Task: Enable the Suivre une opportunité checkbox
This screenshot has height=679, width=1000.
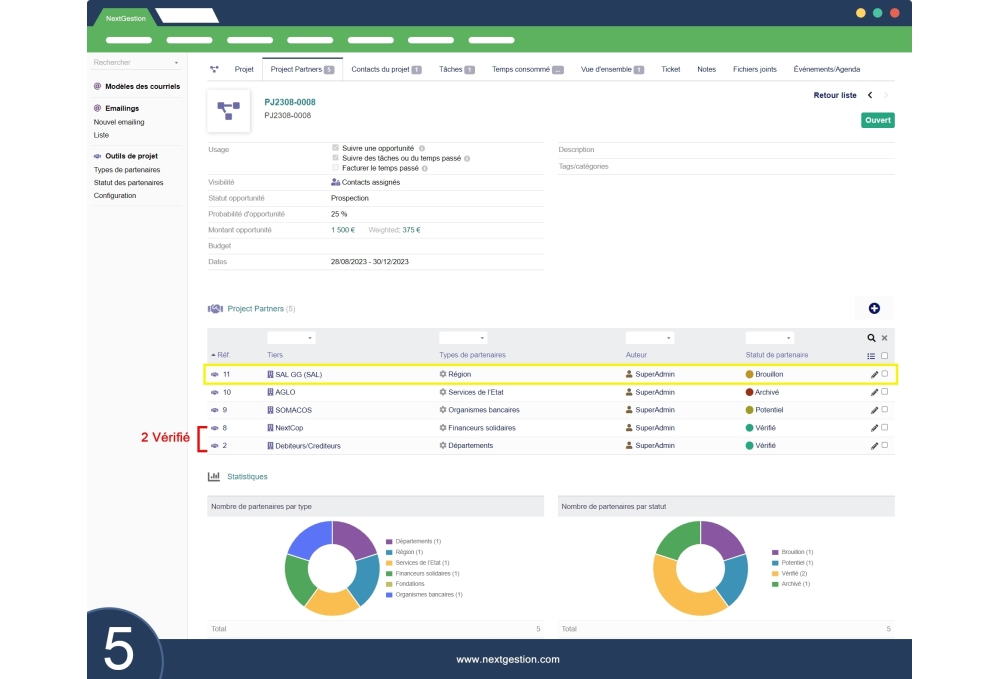Action: (x=337, y=146)
